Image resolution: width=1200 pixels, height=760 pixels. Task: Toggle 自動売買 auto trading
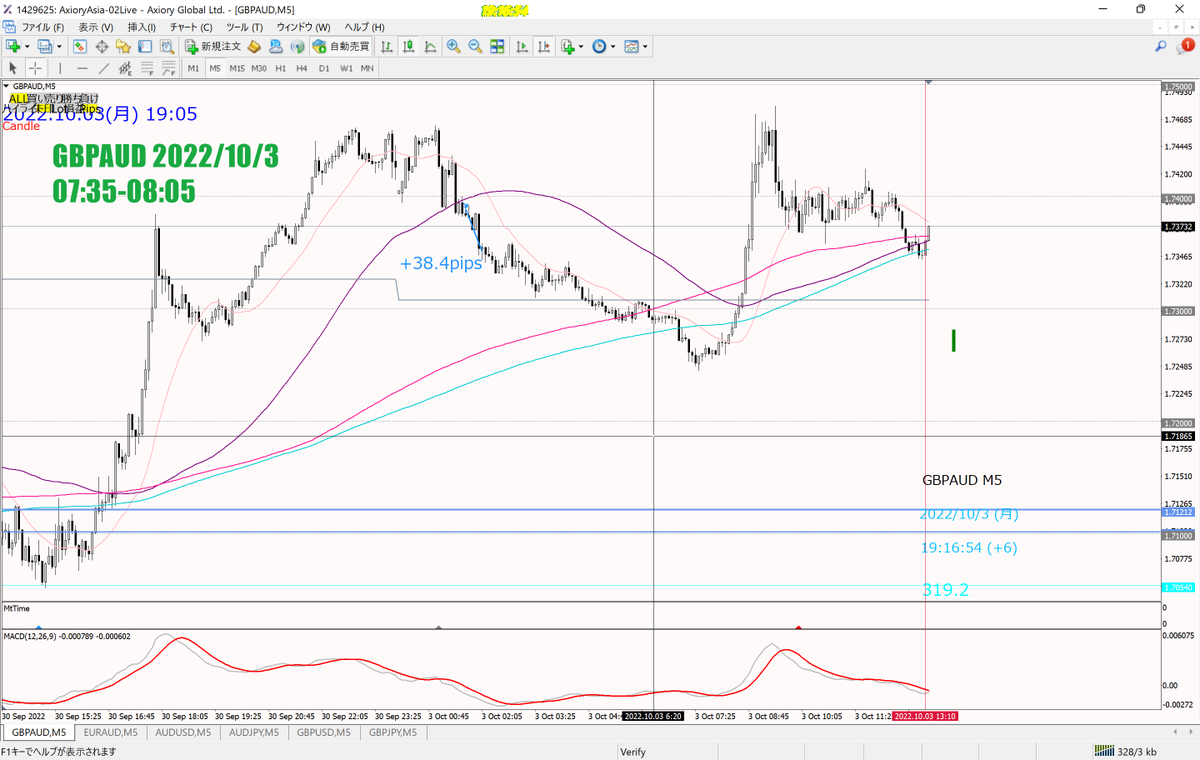pyautogui.click(x=340, y=46)
